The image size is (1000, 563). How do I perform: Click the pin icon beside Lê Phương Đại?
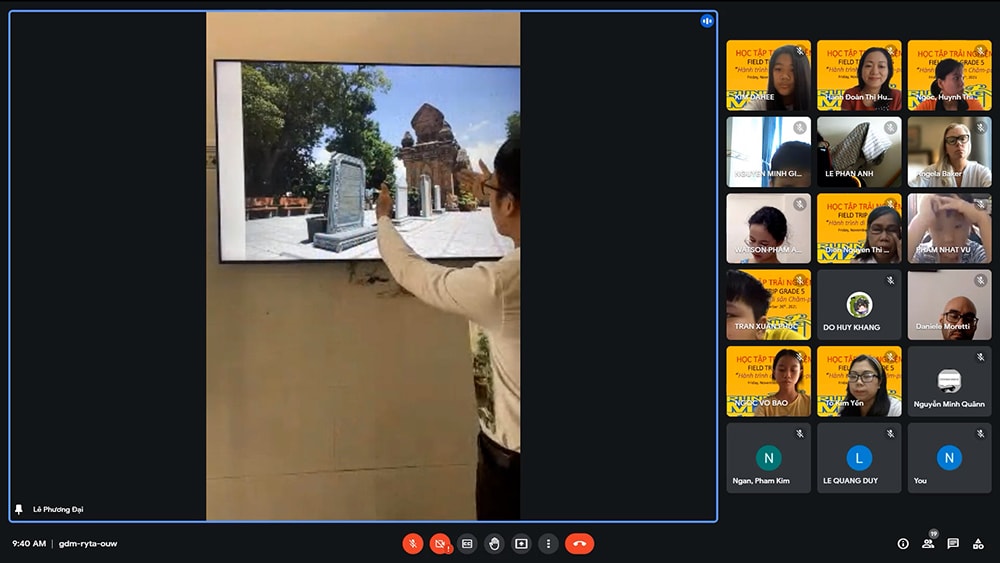click(x=18, y=509)
